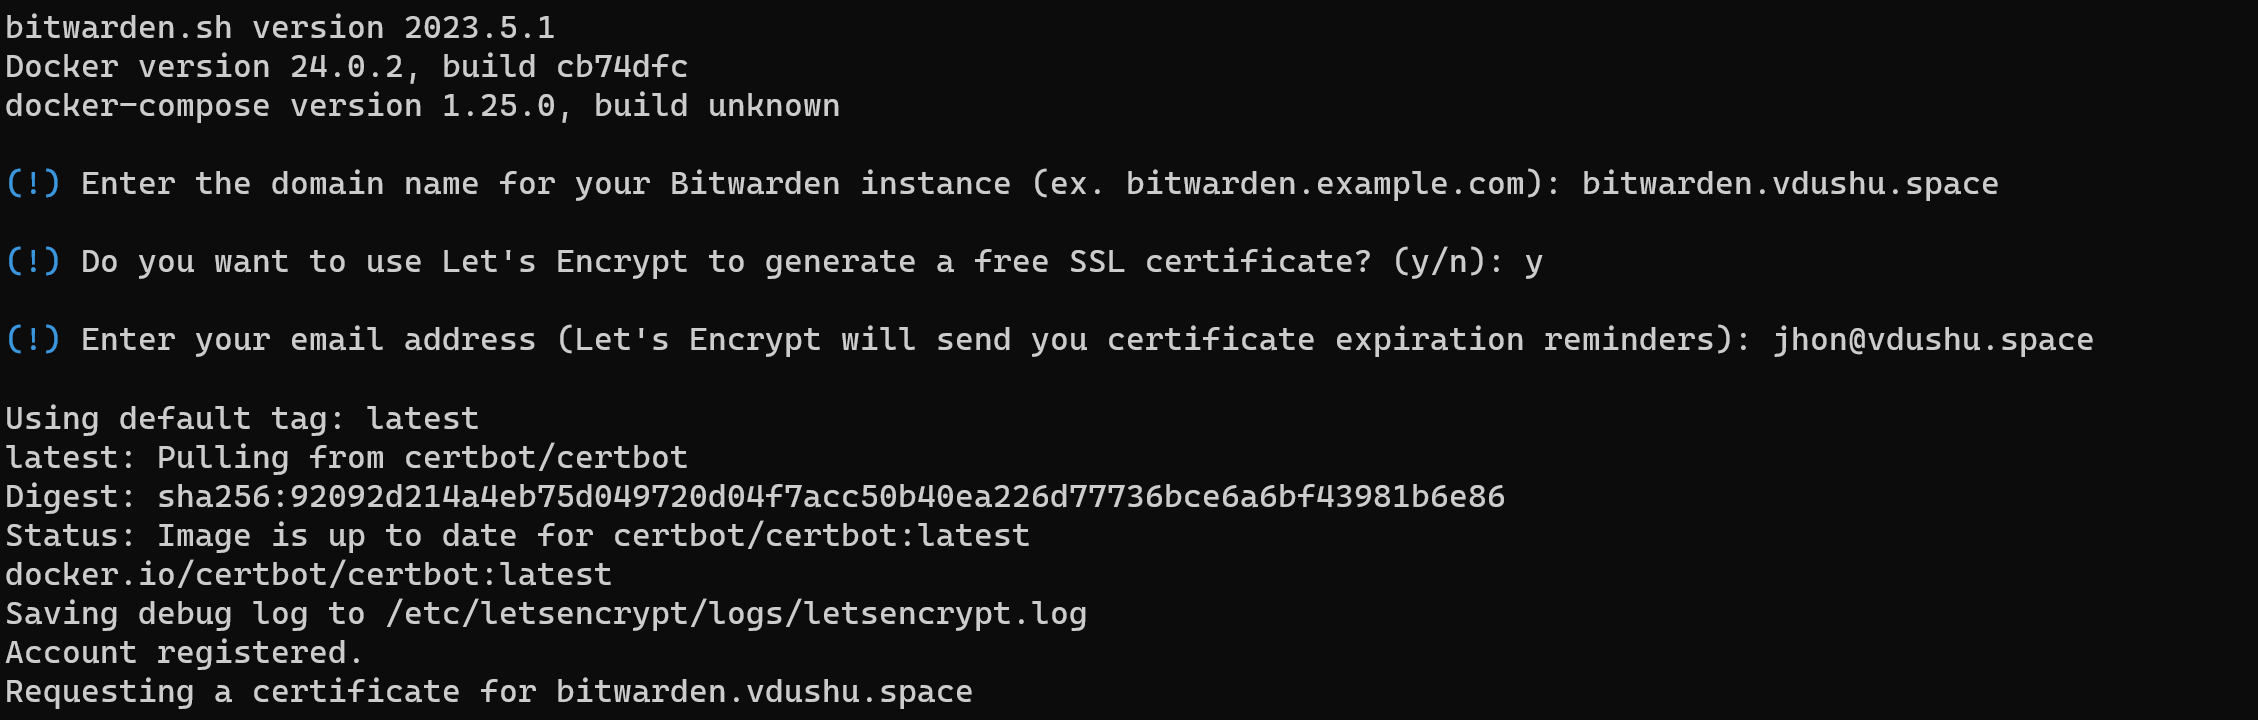Click the 'y' answer to SSL prompt

[1534, 264]
